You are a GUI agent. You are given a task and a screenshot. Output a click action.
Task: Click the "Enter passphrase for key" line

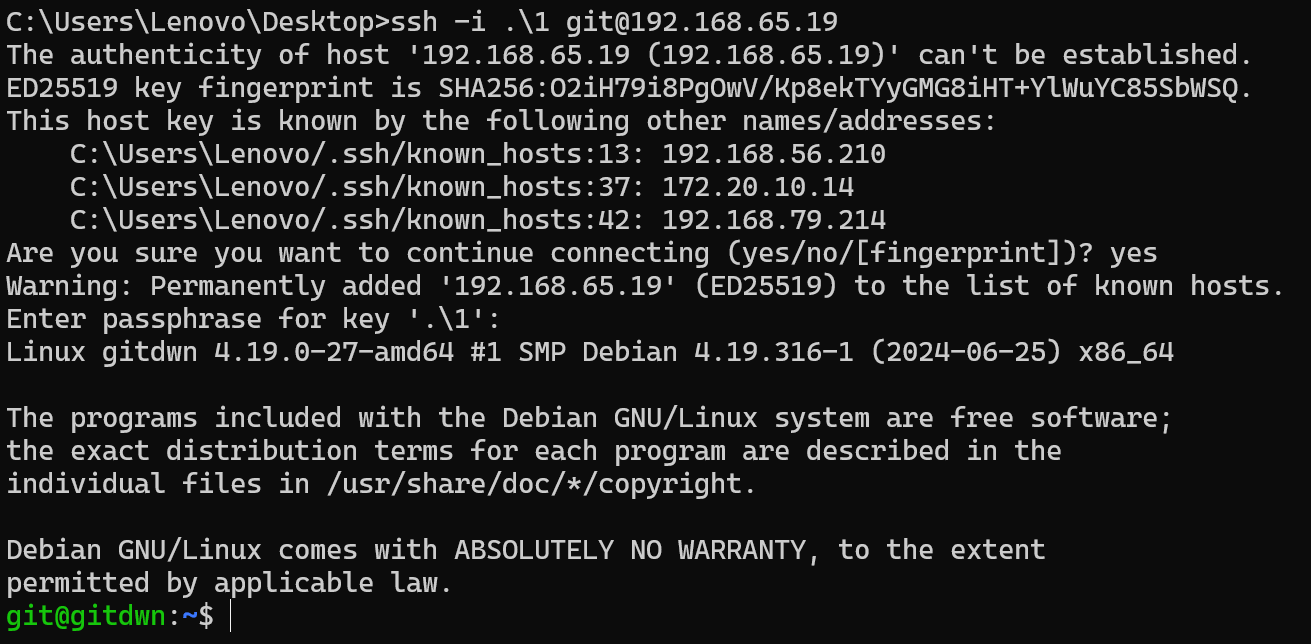click(x=252, y=319)
